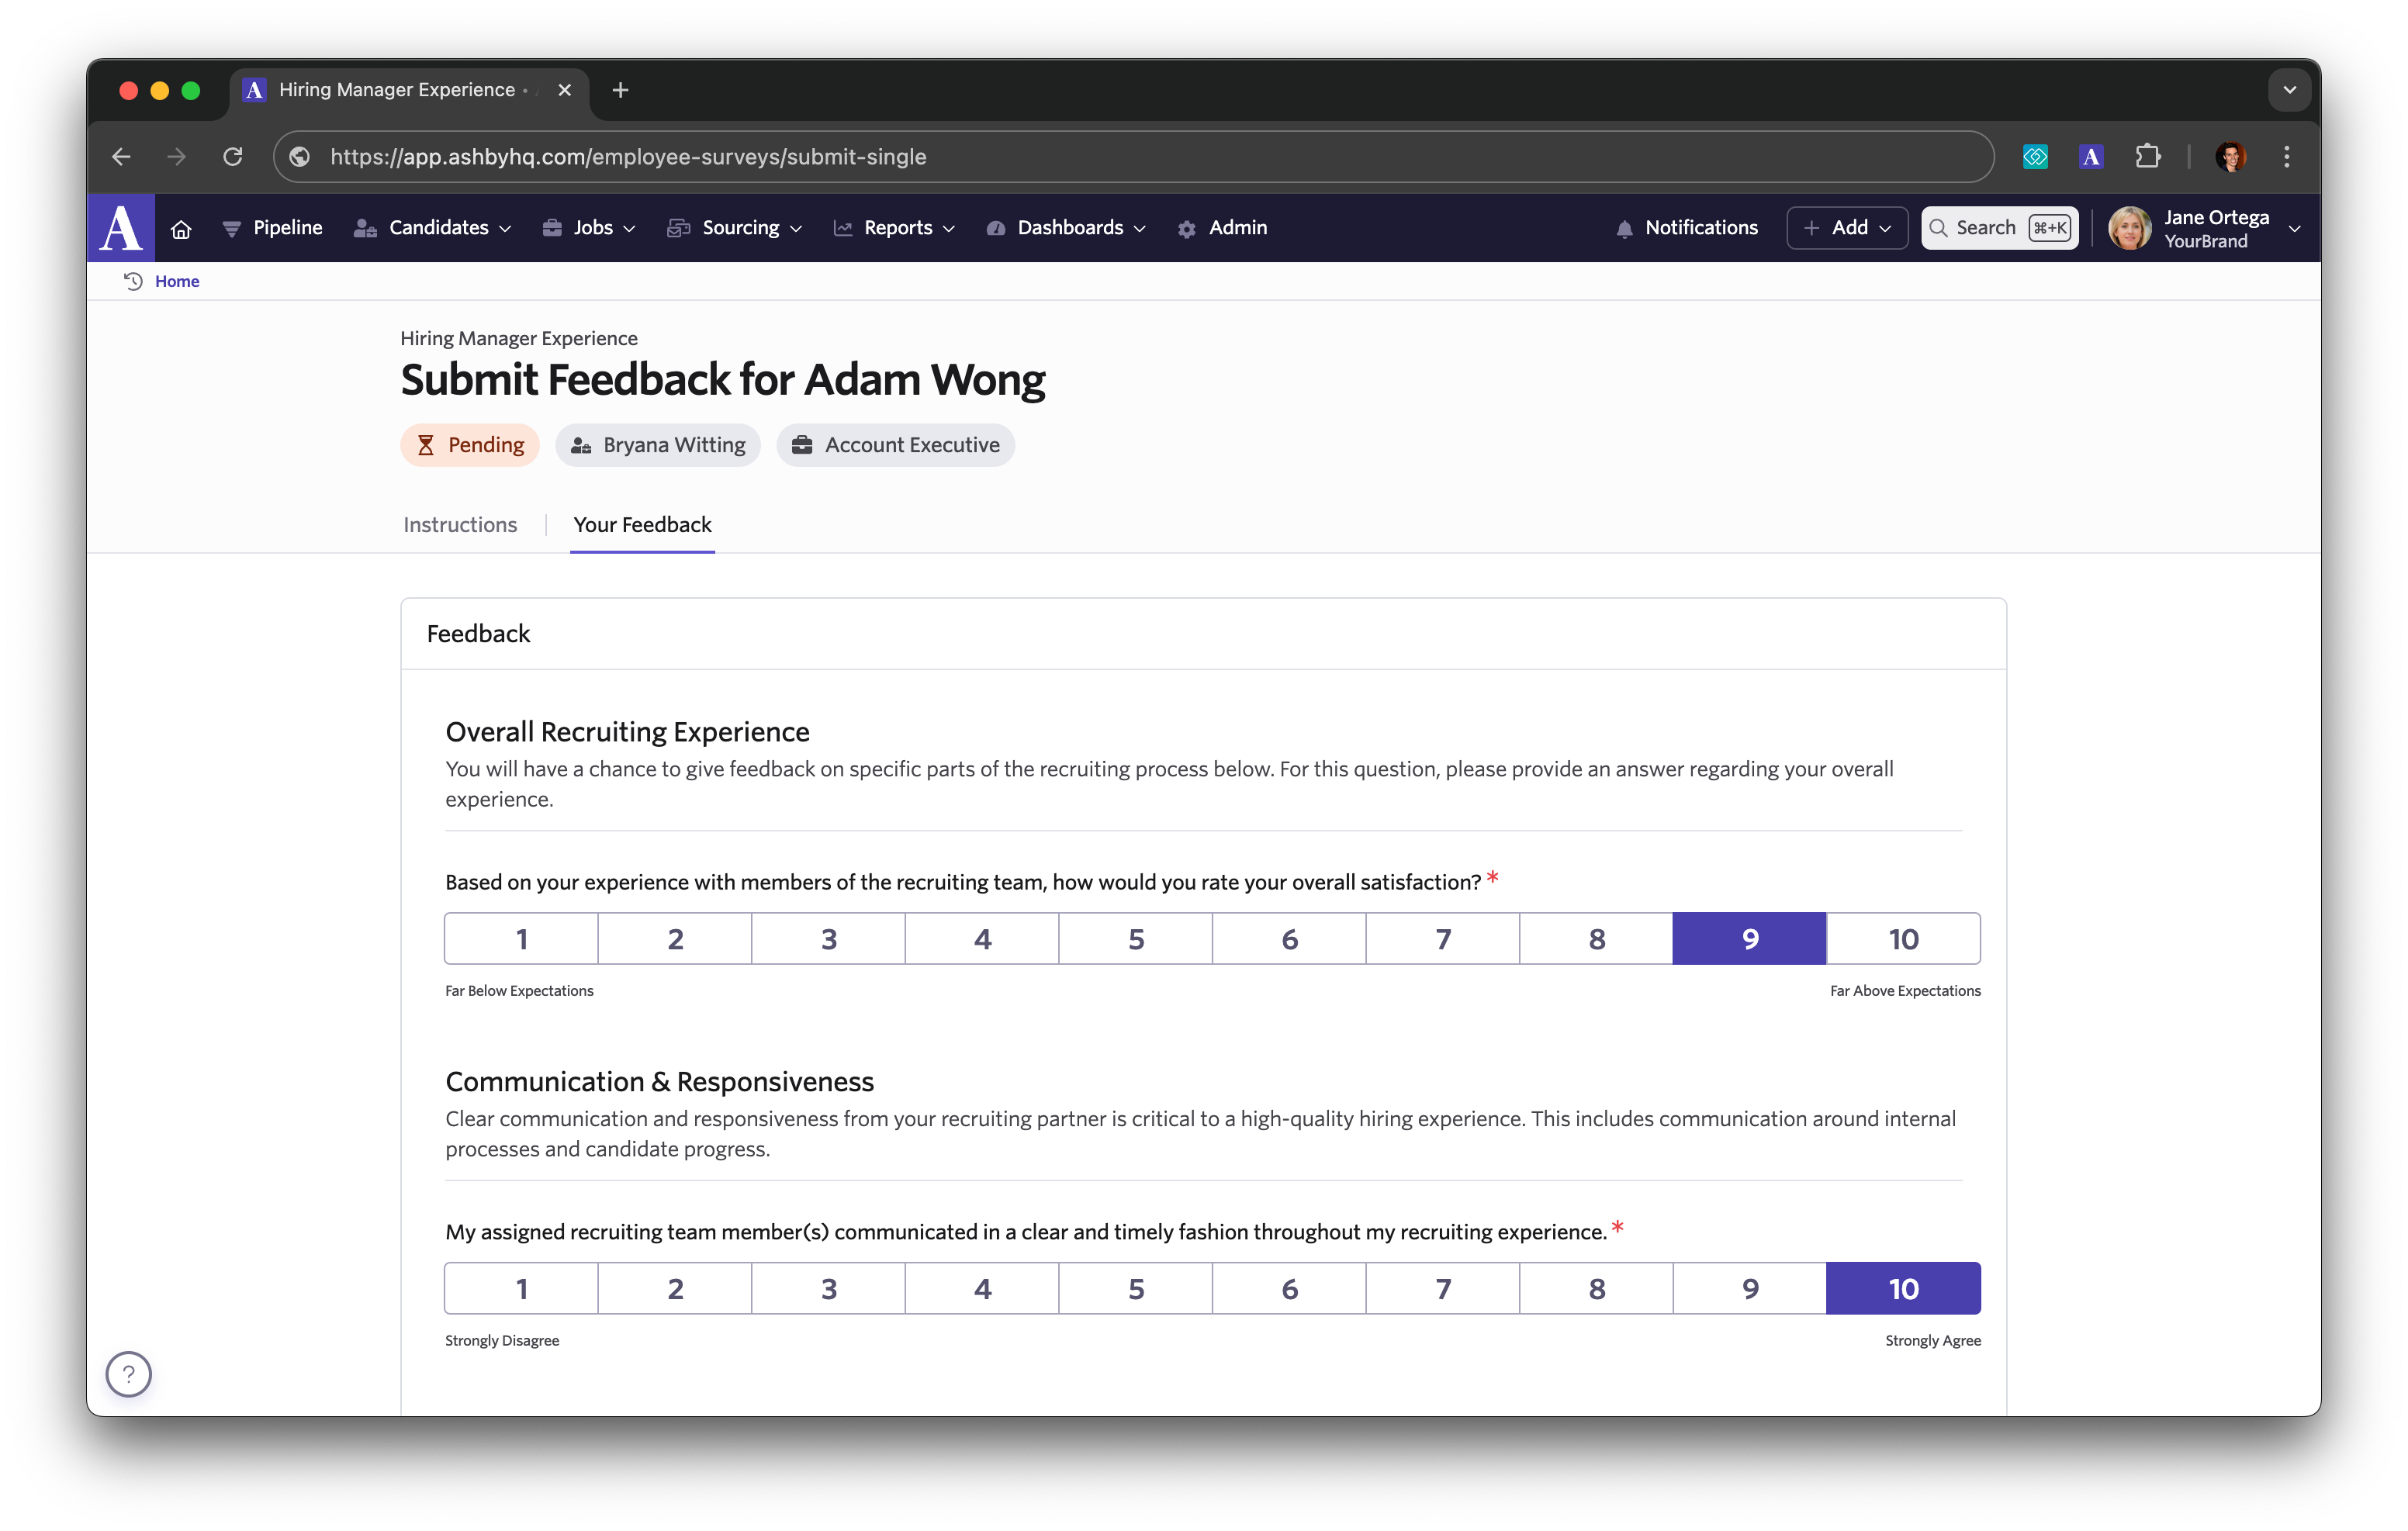This screenshot has width=2408, height=1531.
Task: Click the Candidates navigation icon
Action: [x=367, y=226]
